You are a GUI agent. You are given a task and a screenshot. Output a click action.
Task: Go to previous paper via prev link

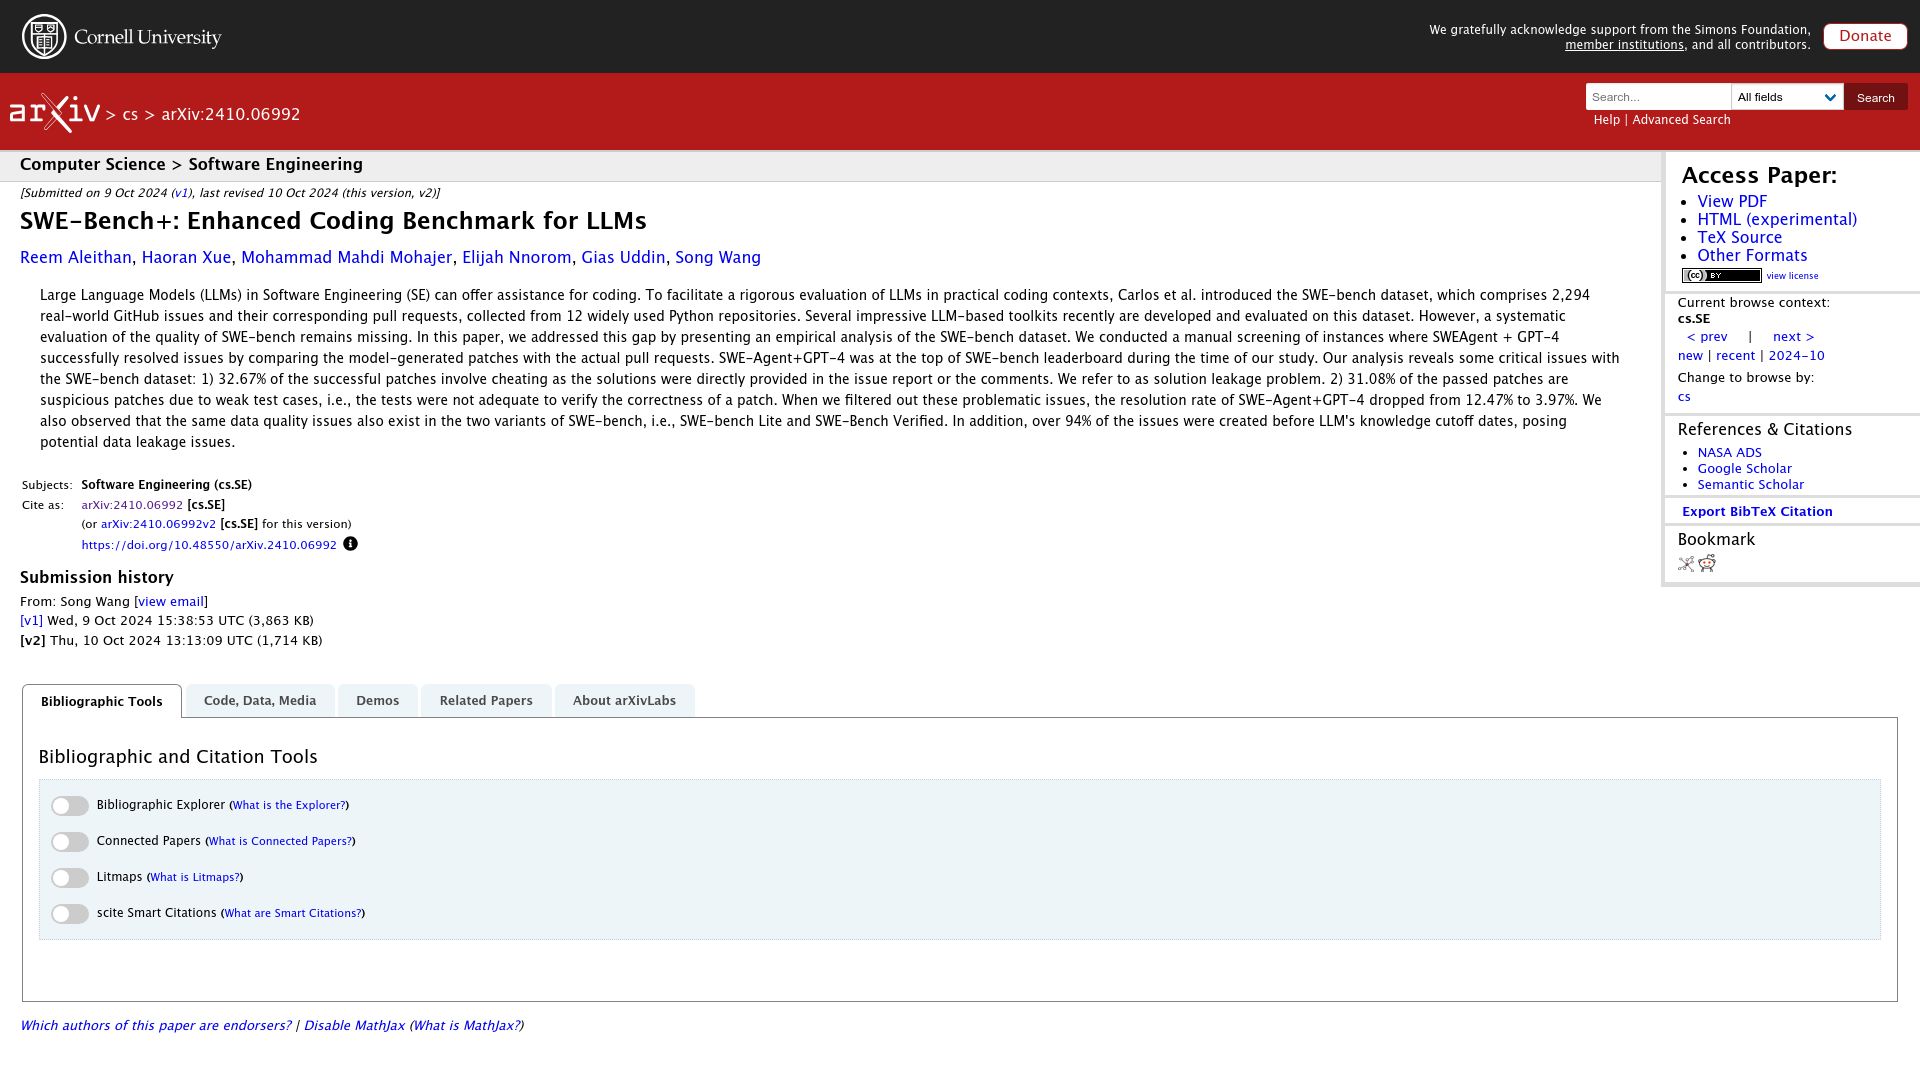1707,337
